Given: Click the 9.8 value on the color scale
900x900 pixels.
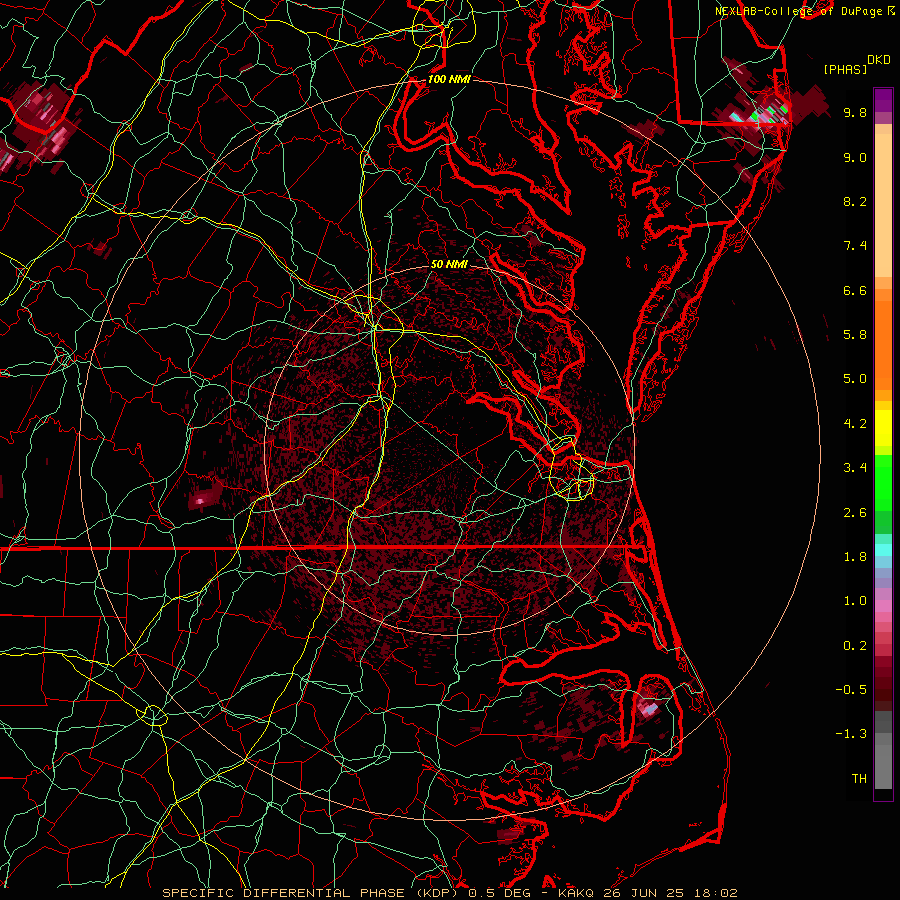Looking at the screenshot, I should point(855,112).
